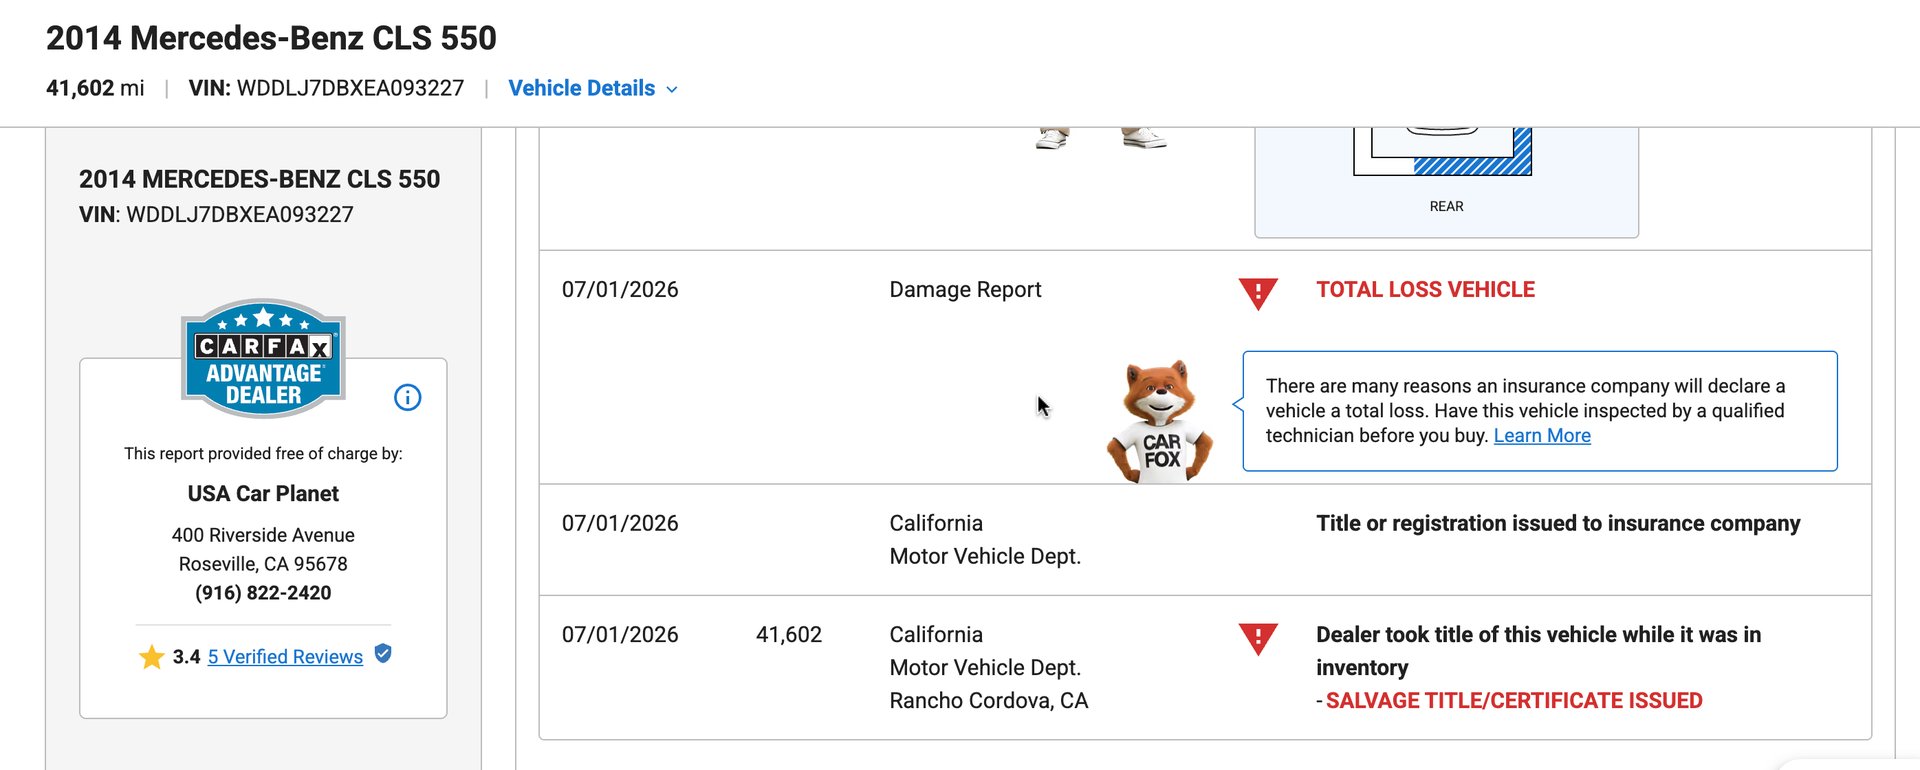The height and width of the screenshot is (770, 1920).
Task: Click the TOTAL LOSS VEHICLE heading
Action: pos(1425,289)
